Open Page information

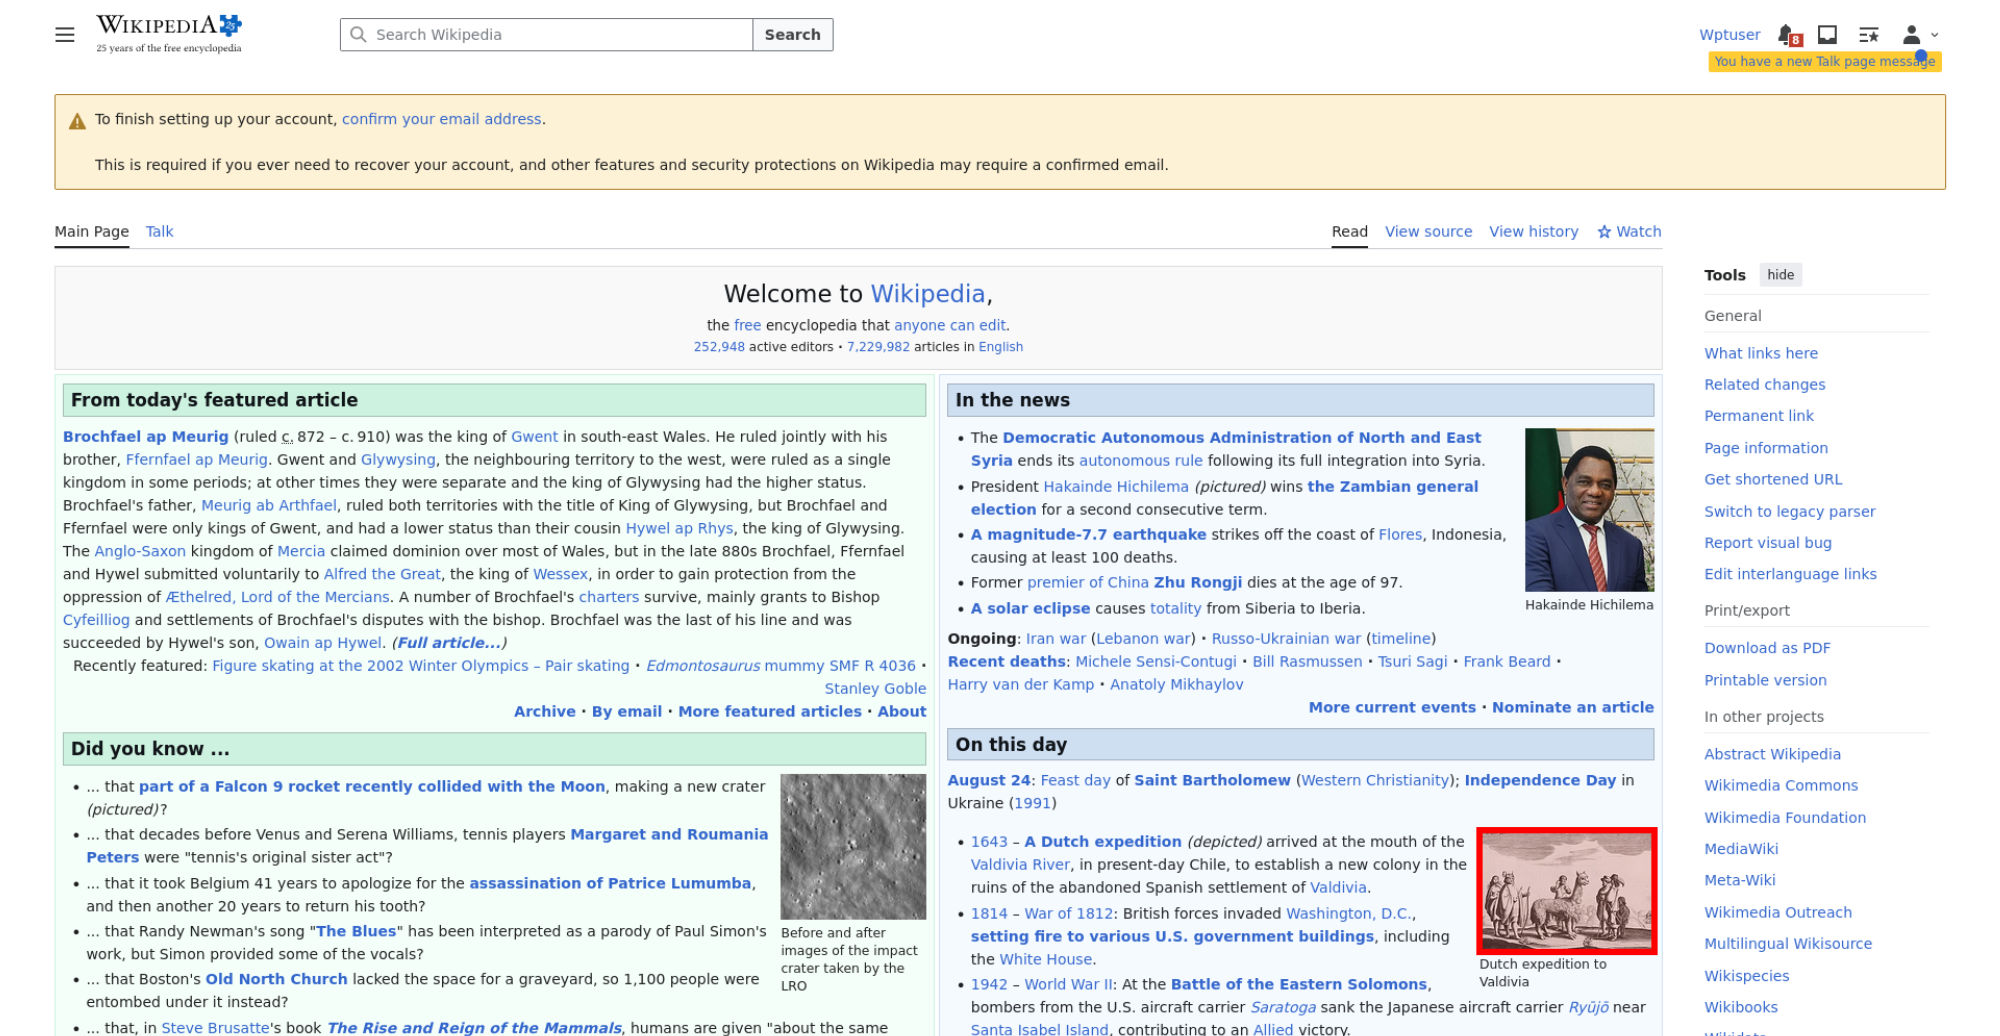1766,448
